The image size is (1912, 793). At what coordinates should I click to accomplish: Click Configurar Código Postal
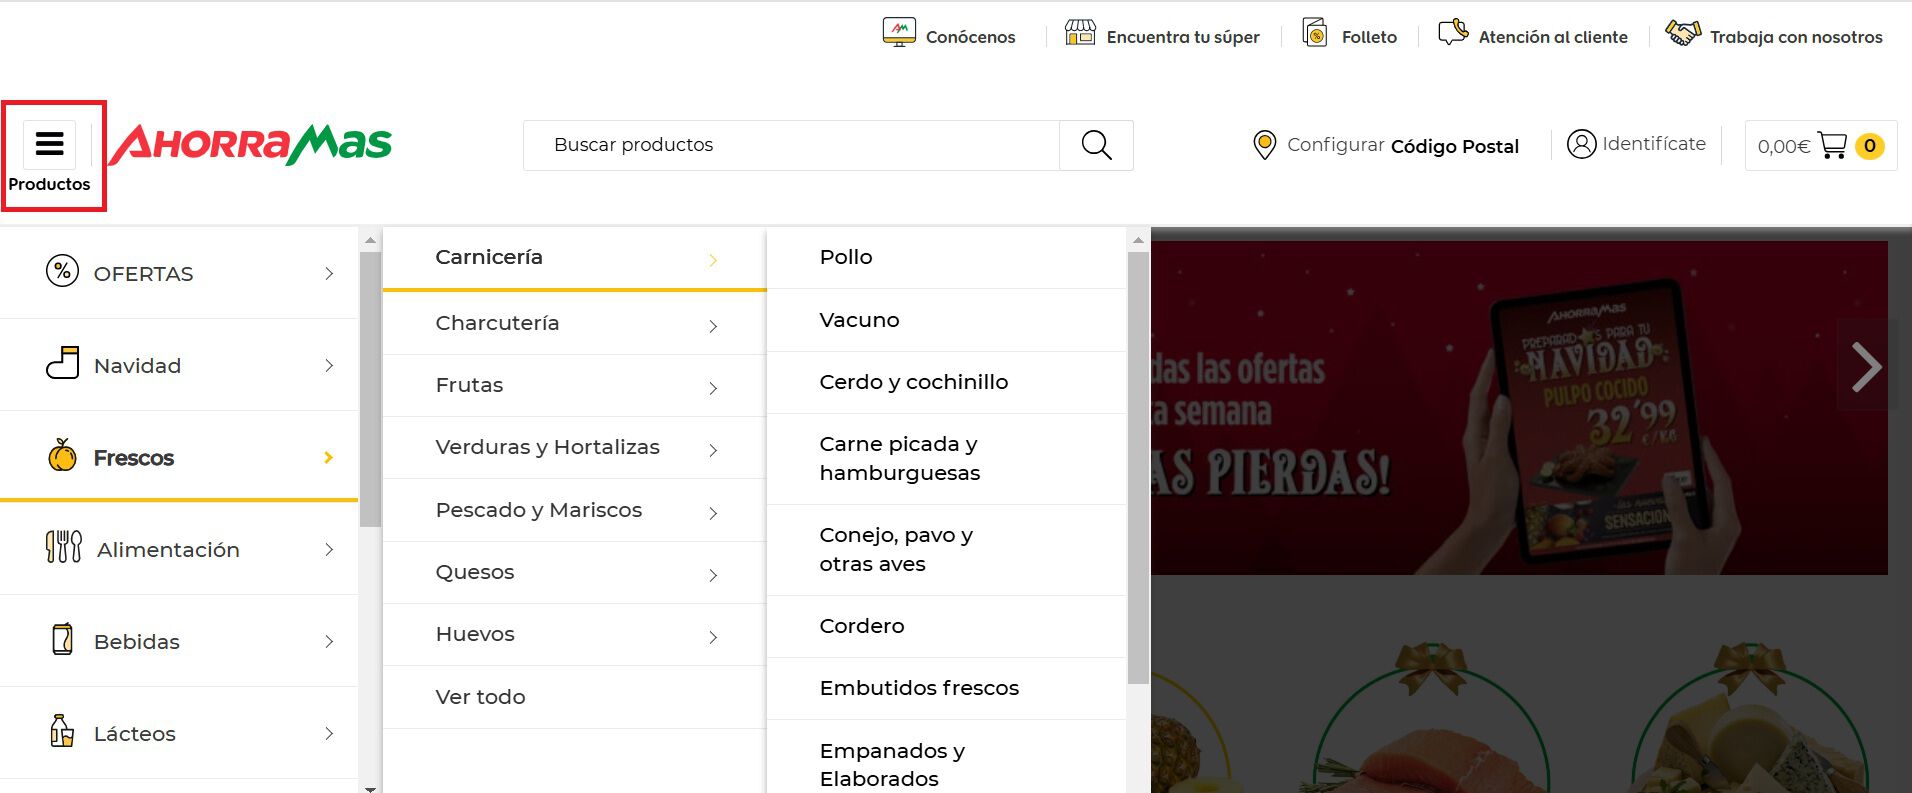pyautogui.click(x=1403, y=146)
